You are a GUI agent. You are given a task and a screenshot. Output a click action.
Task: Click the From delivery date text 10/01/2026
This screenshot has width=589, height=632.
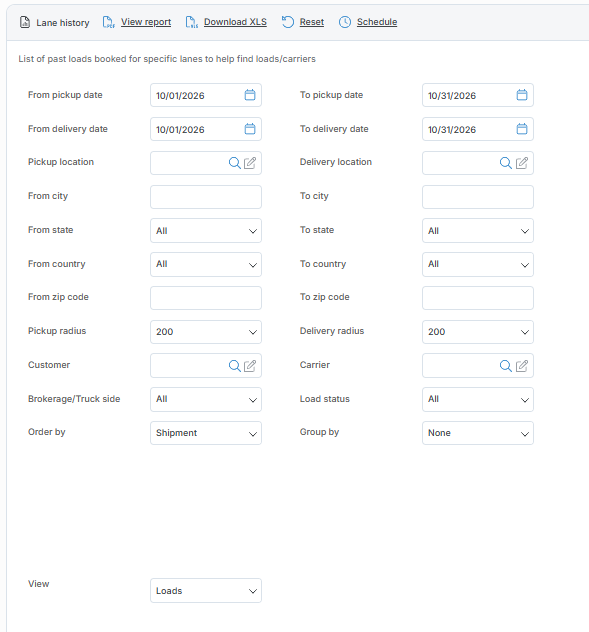point(180,130)
